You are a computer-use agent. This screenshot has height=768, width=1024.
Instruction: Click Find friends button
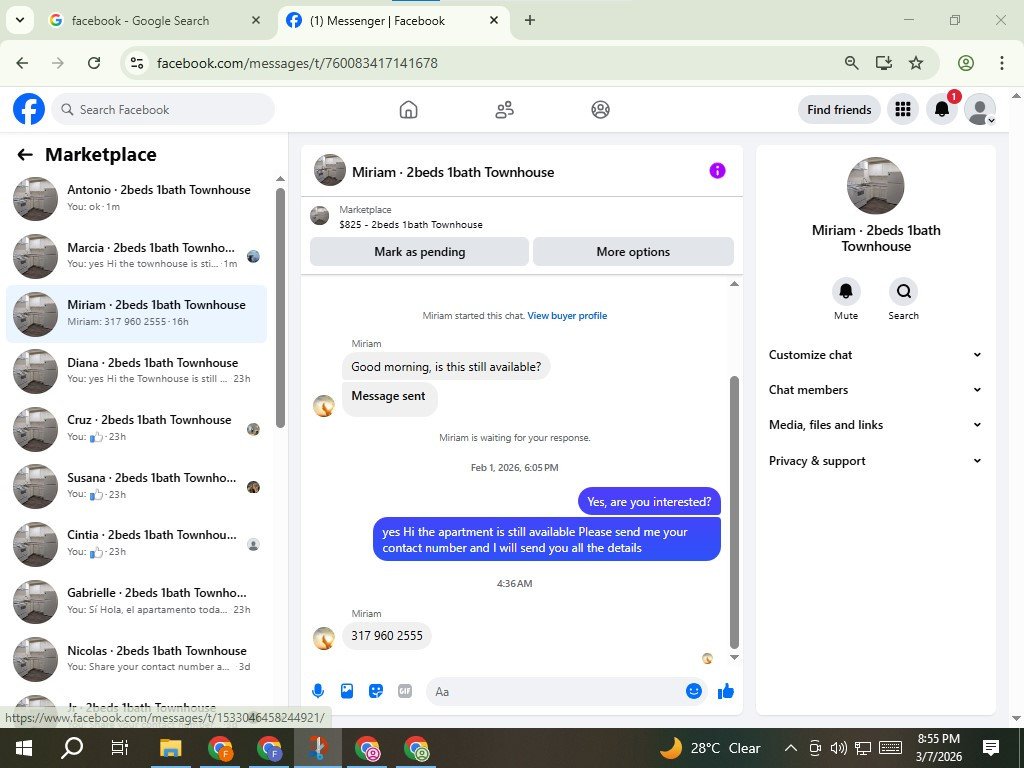tap(839, 110)
